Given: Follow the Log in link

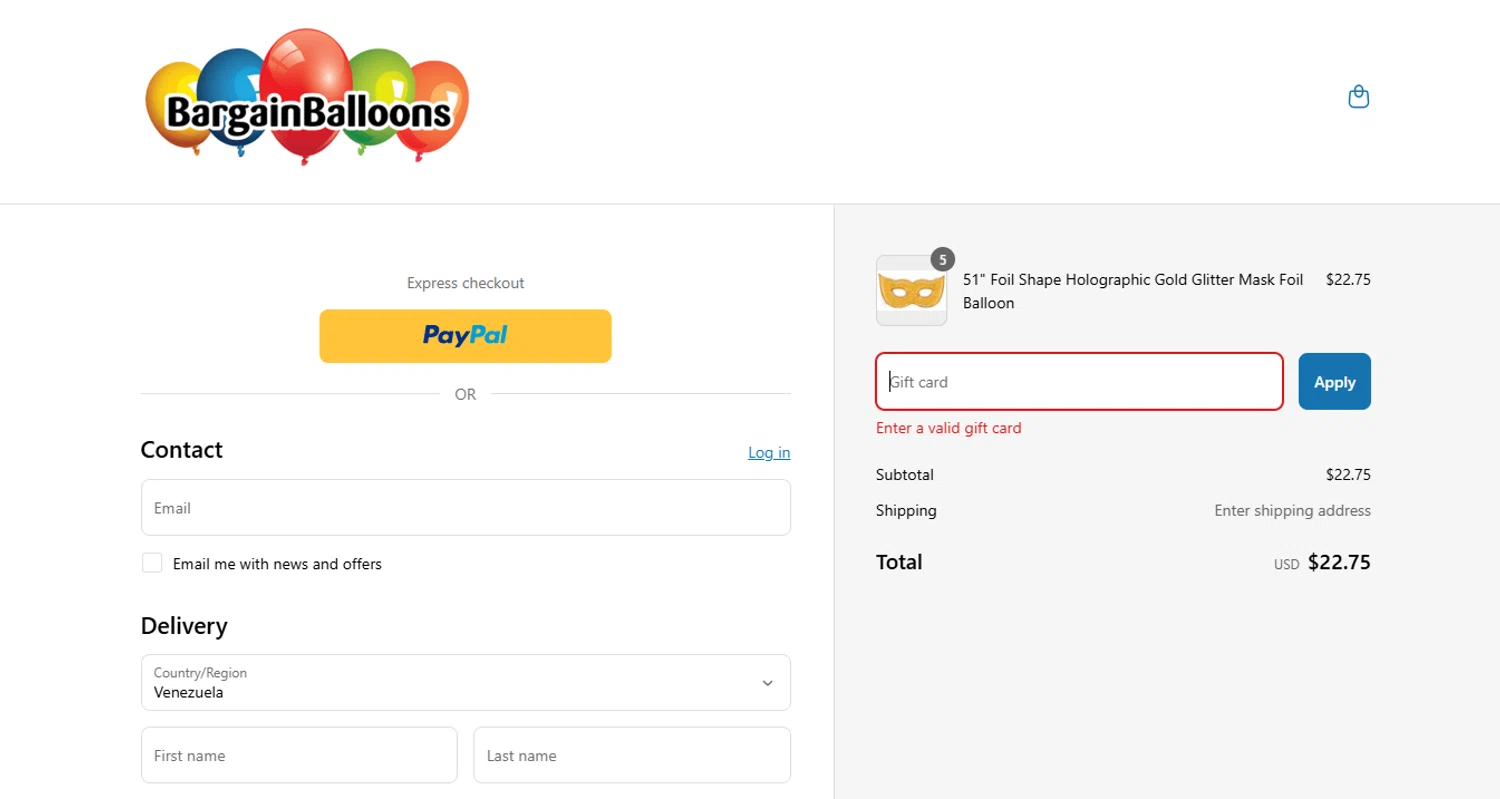Looking at the screenshot, I should (x=769, y=453).
